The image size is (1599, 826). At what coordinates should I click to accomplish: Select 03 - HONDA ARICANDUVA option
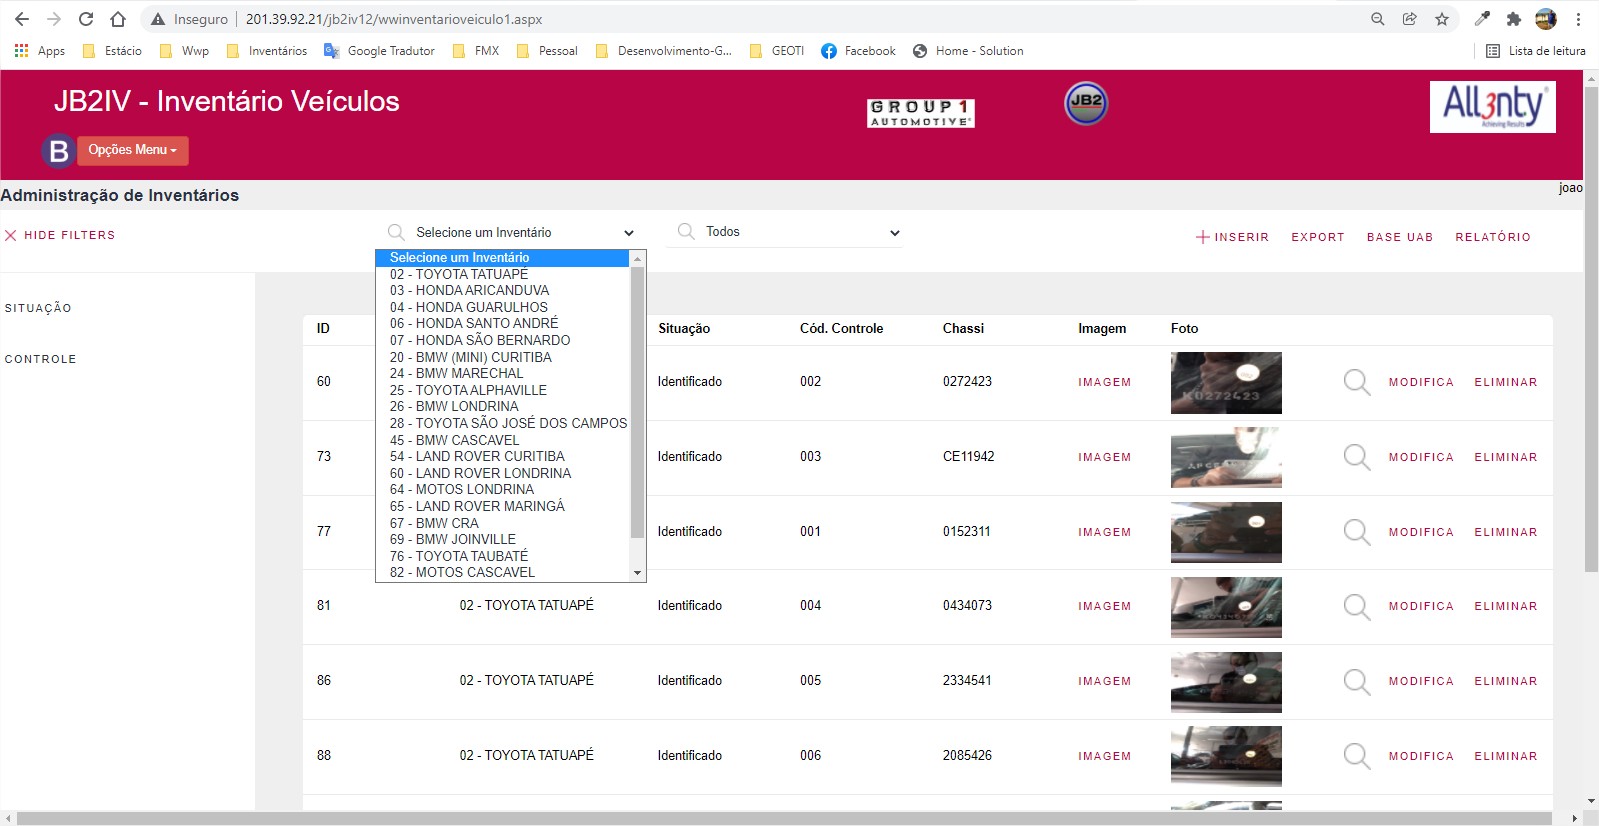(503, 290)
